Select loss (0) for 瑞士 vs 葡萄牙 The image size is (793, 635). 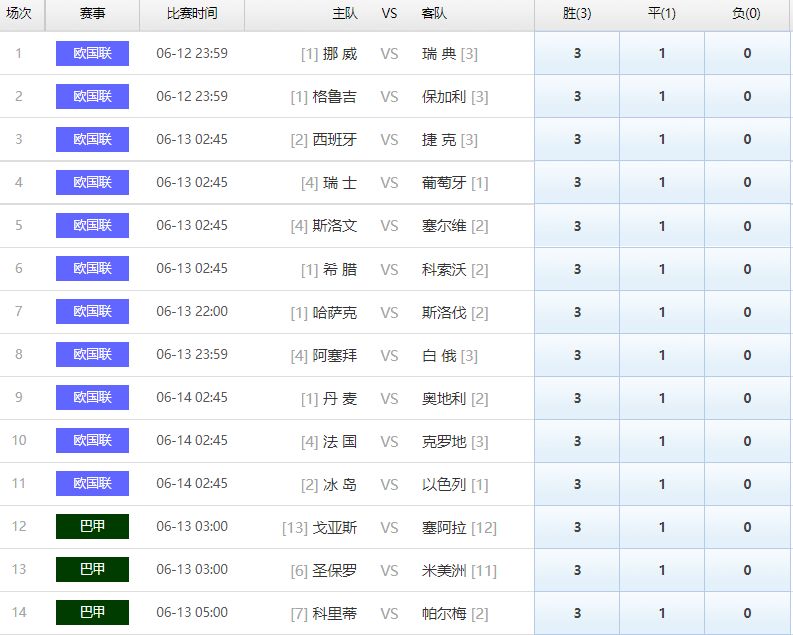[x=747, y=182]
